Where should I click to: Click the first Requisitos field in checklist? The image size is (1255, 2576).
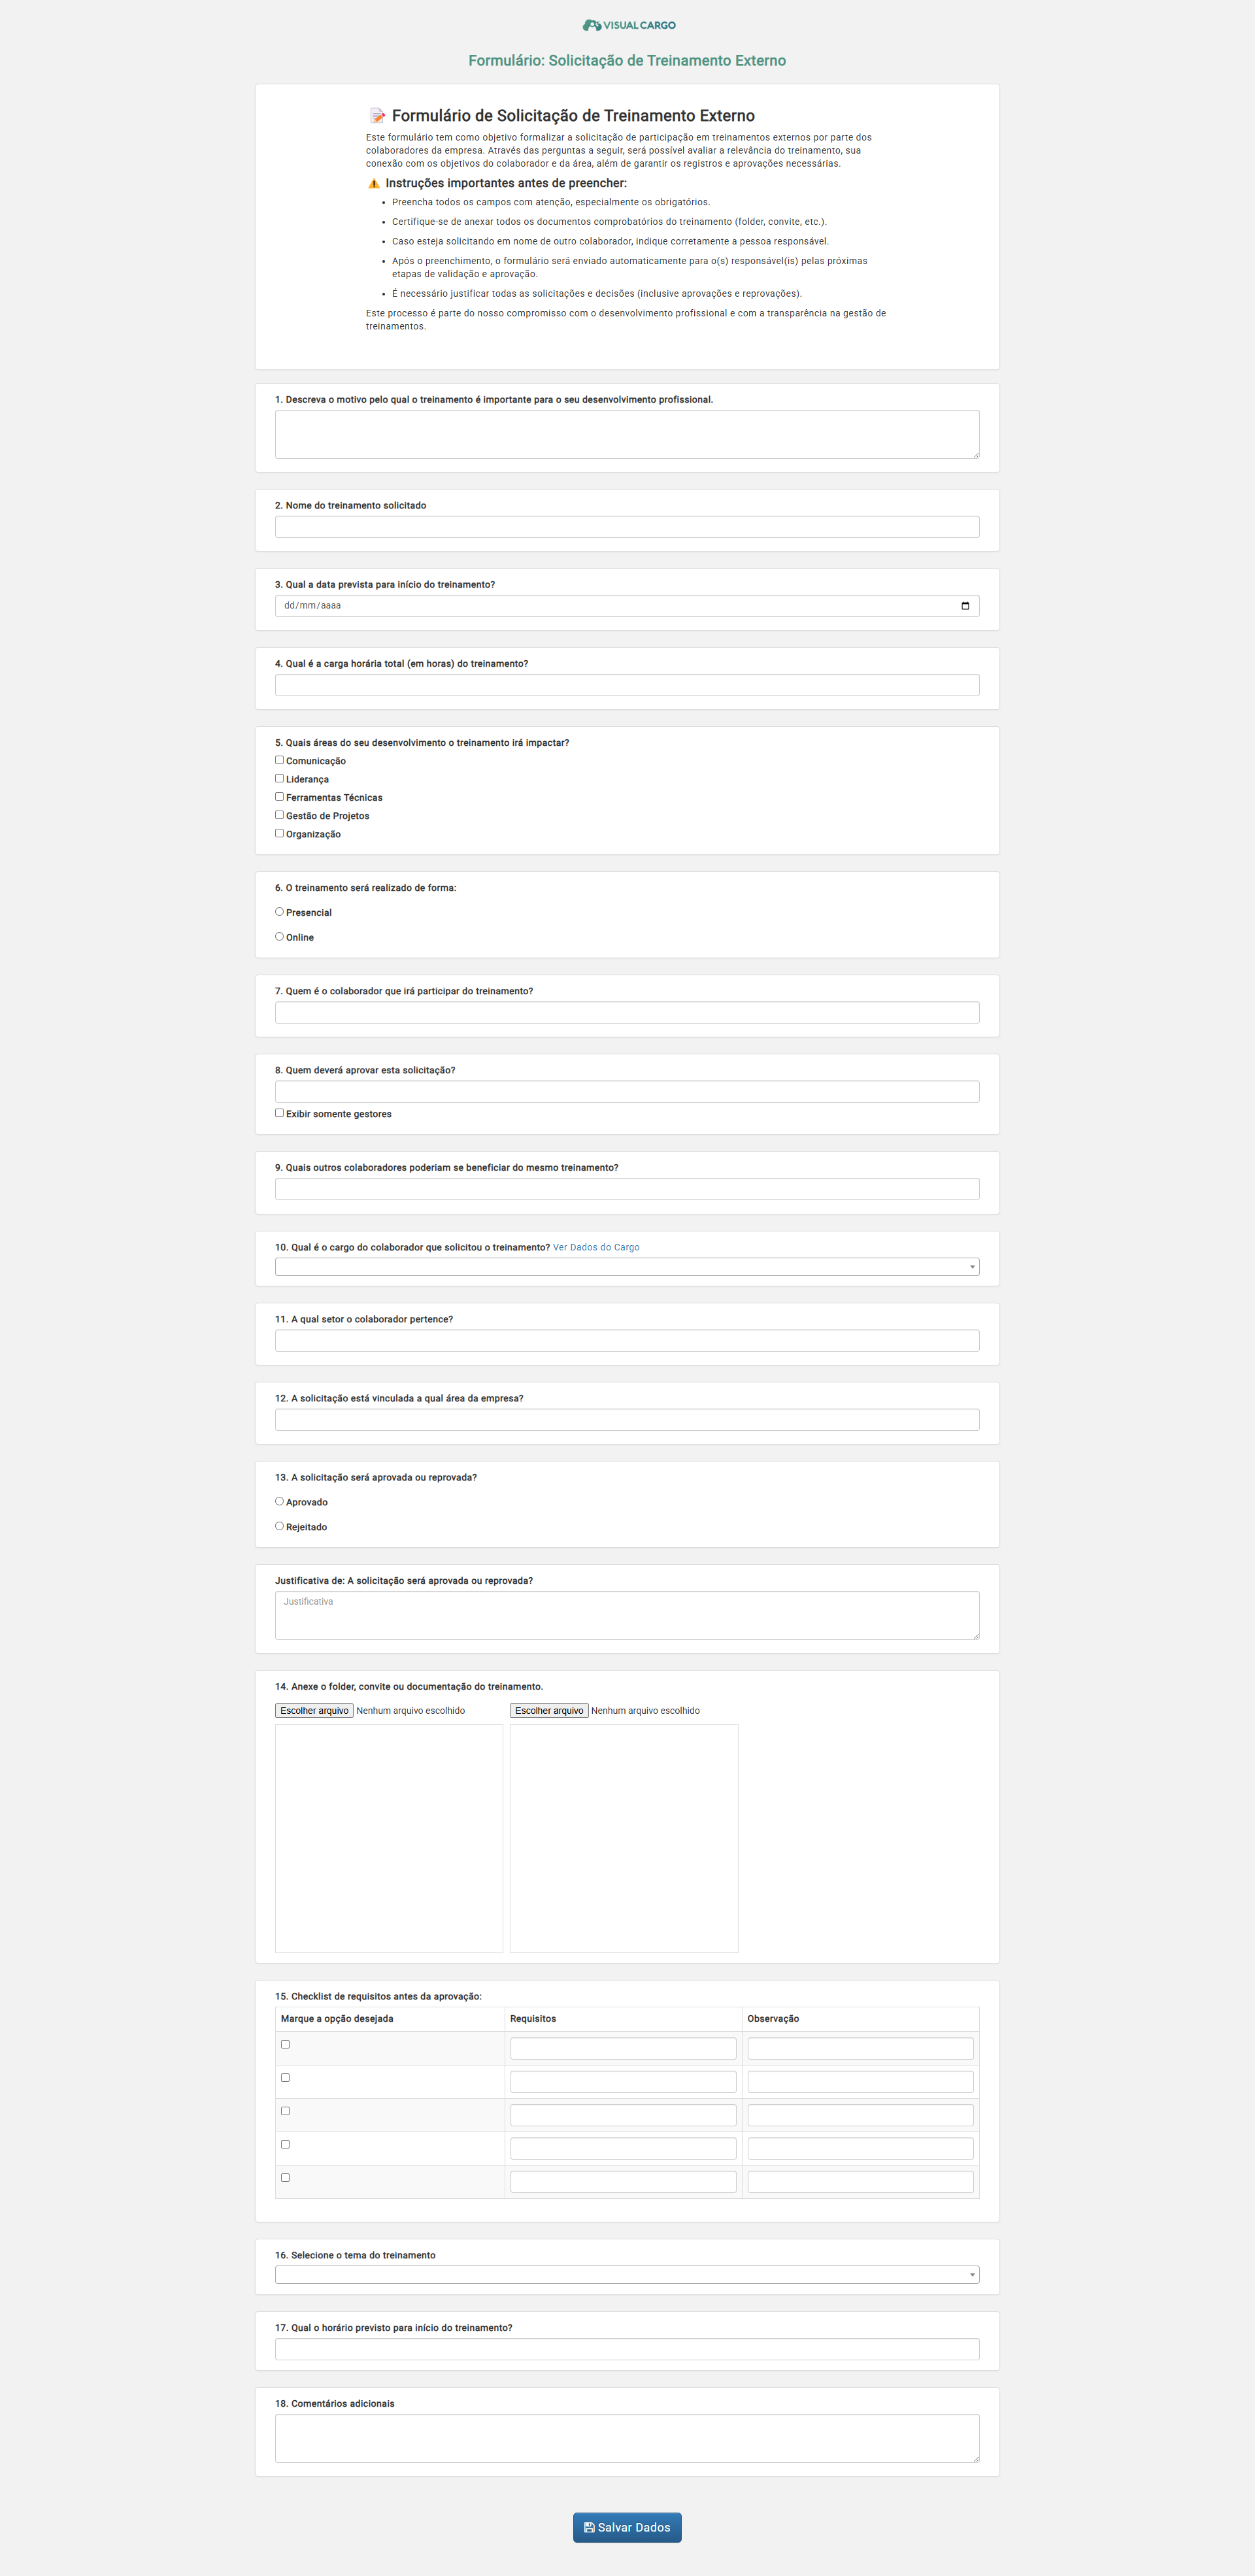(623, 2048)
